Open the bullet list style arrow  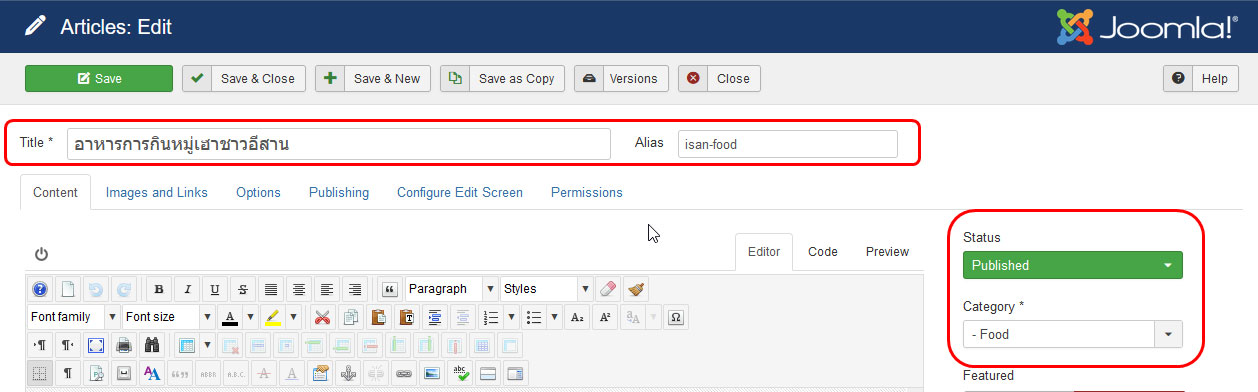[x=553, y=317]
